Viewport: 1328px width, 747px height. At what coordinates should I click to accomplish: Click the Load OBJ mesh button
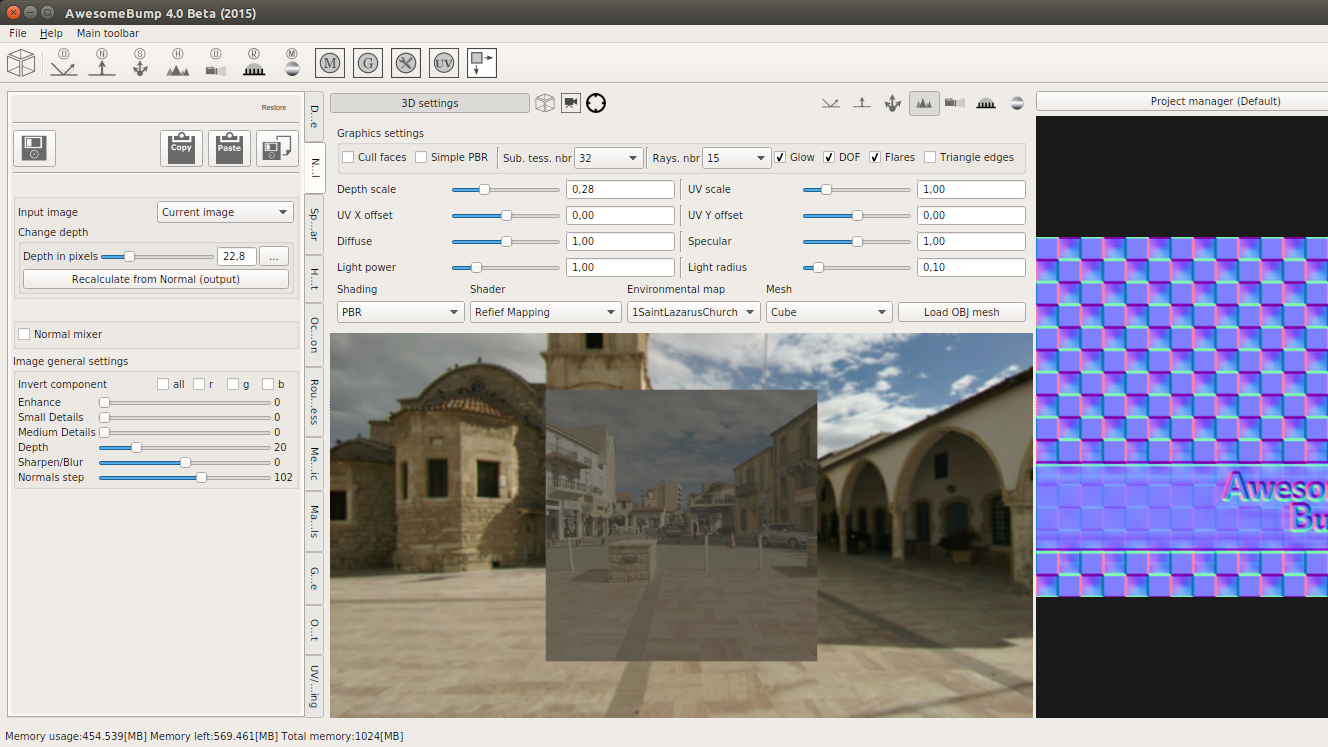(x=961, y=312)
